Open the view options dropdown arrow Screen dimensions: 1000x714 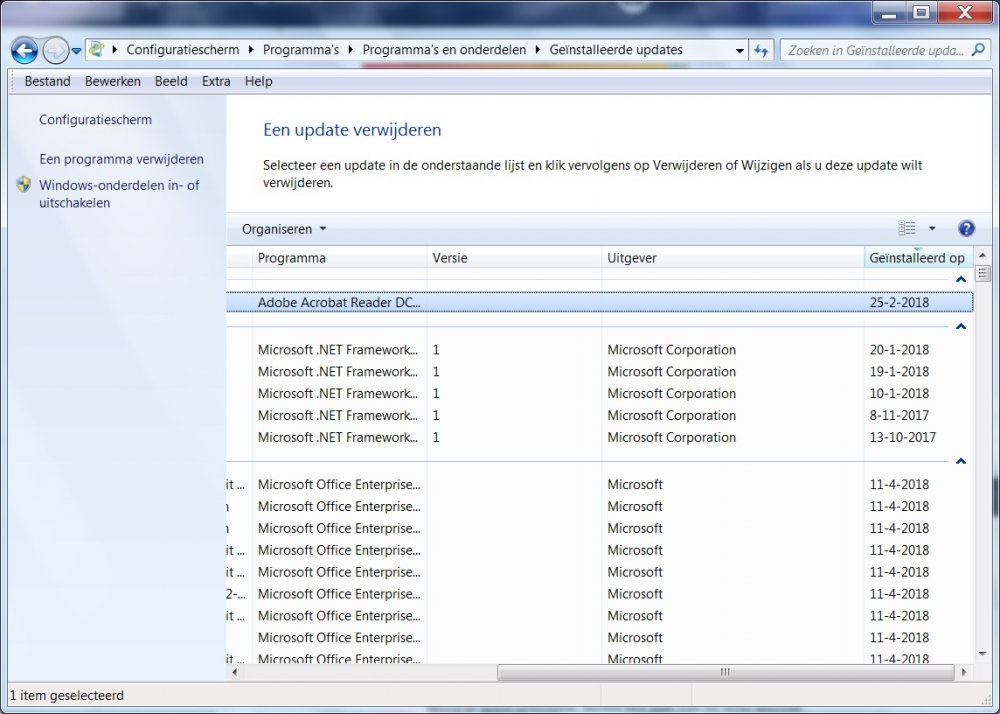[x=932, y=229]
